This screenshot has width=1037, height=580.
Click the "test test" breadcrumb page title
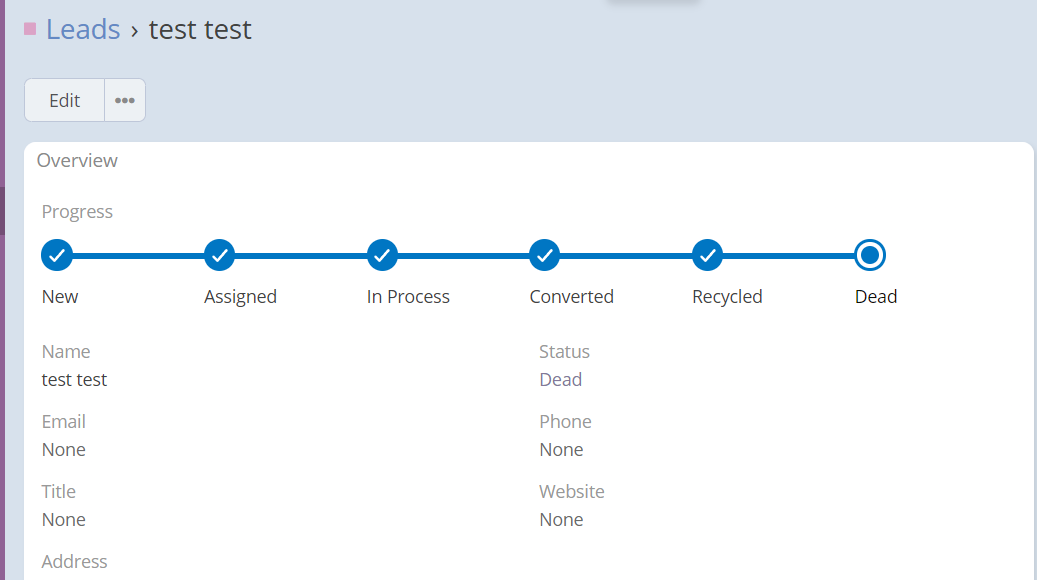200,30
